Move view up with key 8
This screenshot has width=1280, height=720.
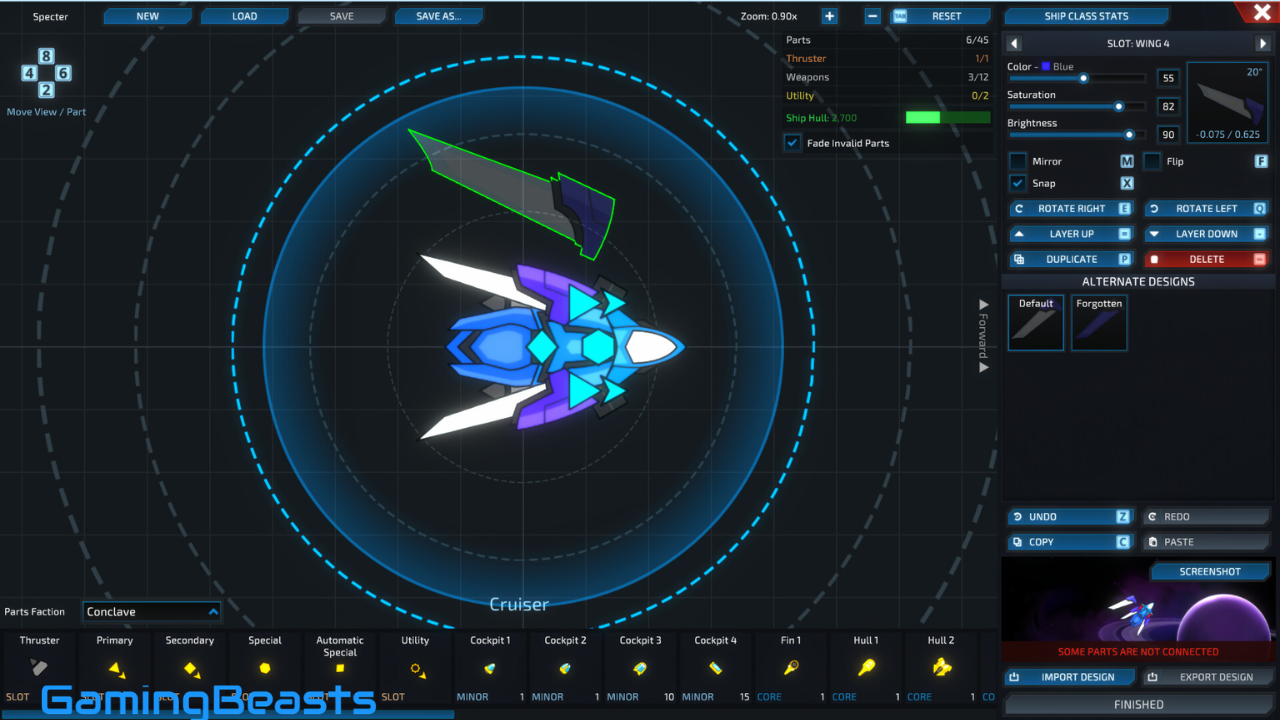point(46,56)
